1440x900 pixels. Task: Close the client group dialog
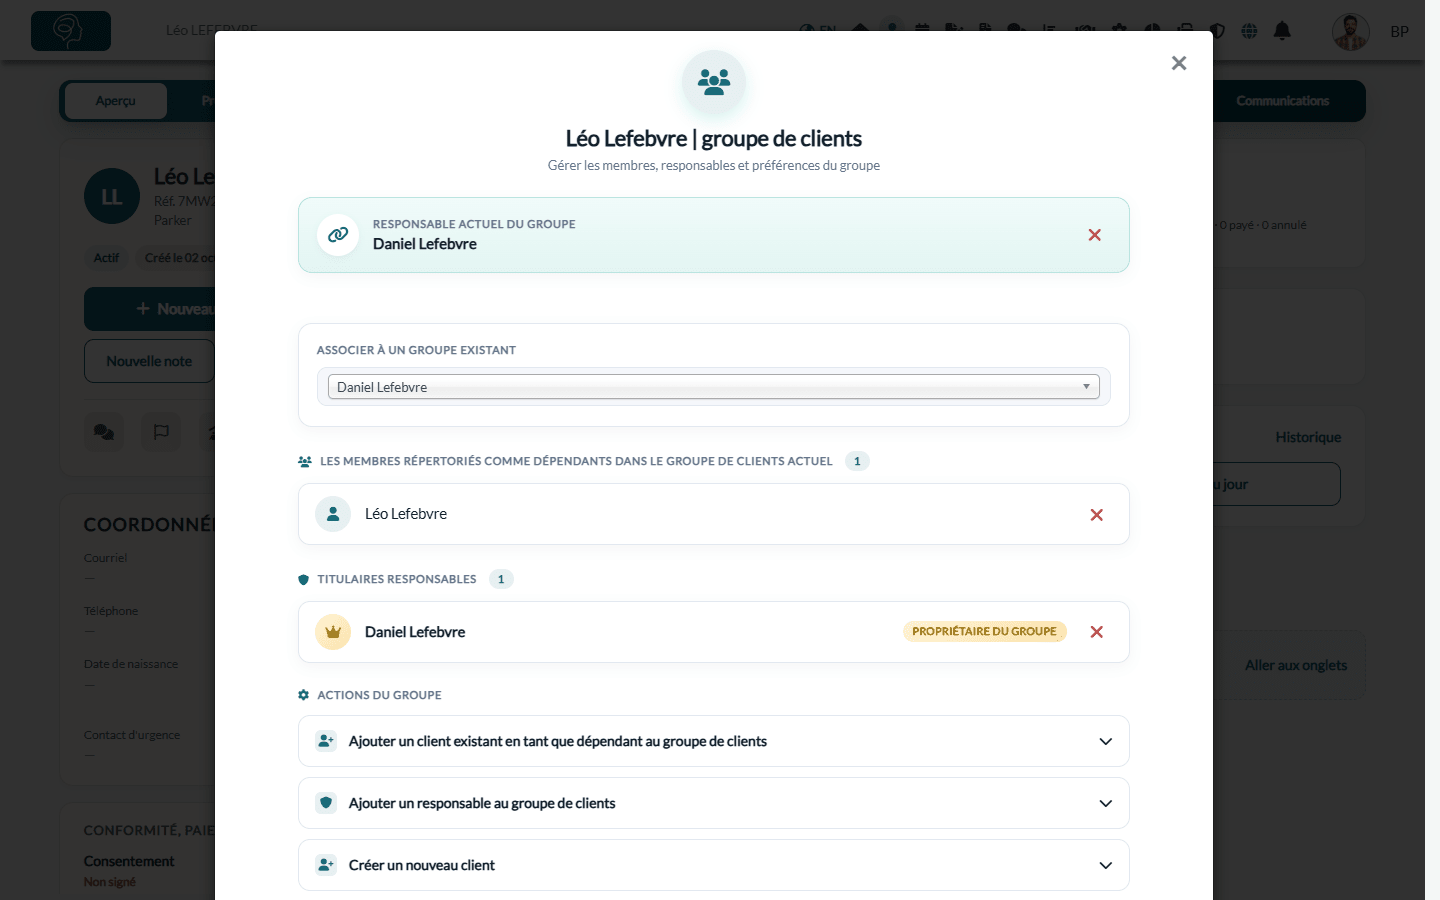tap(1179, 63)
